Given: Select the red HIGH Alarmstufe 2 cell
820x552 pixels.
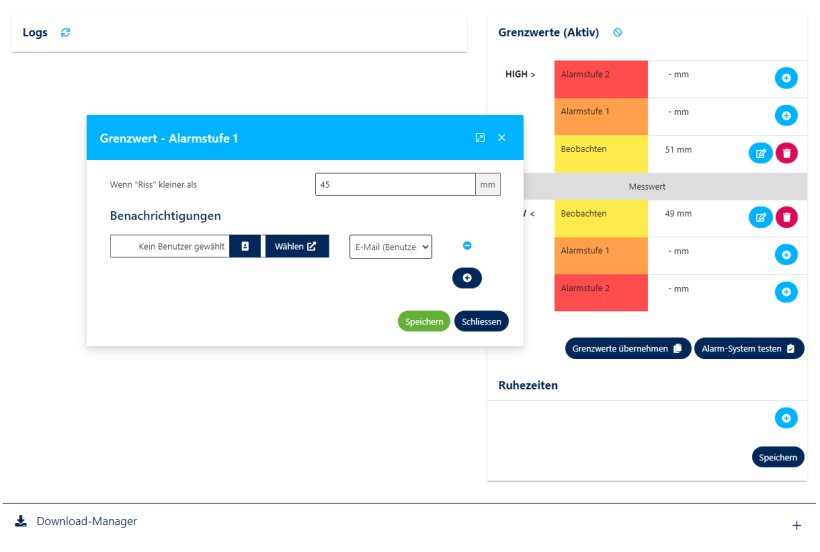Looking at the screenshot, I should tap(601, 79).
